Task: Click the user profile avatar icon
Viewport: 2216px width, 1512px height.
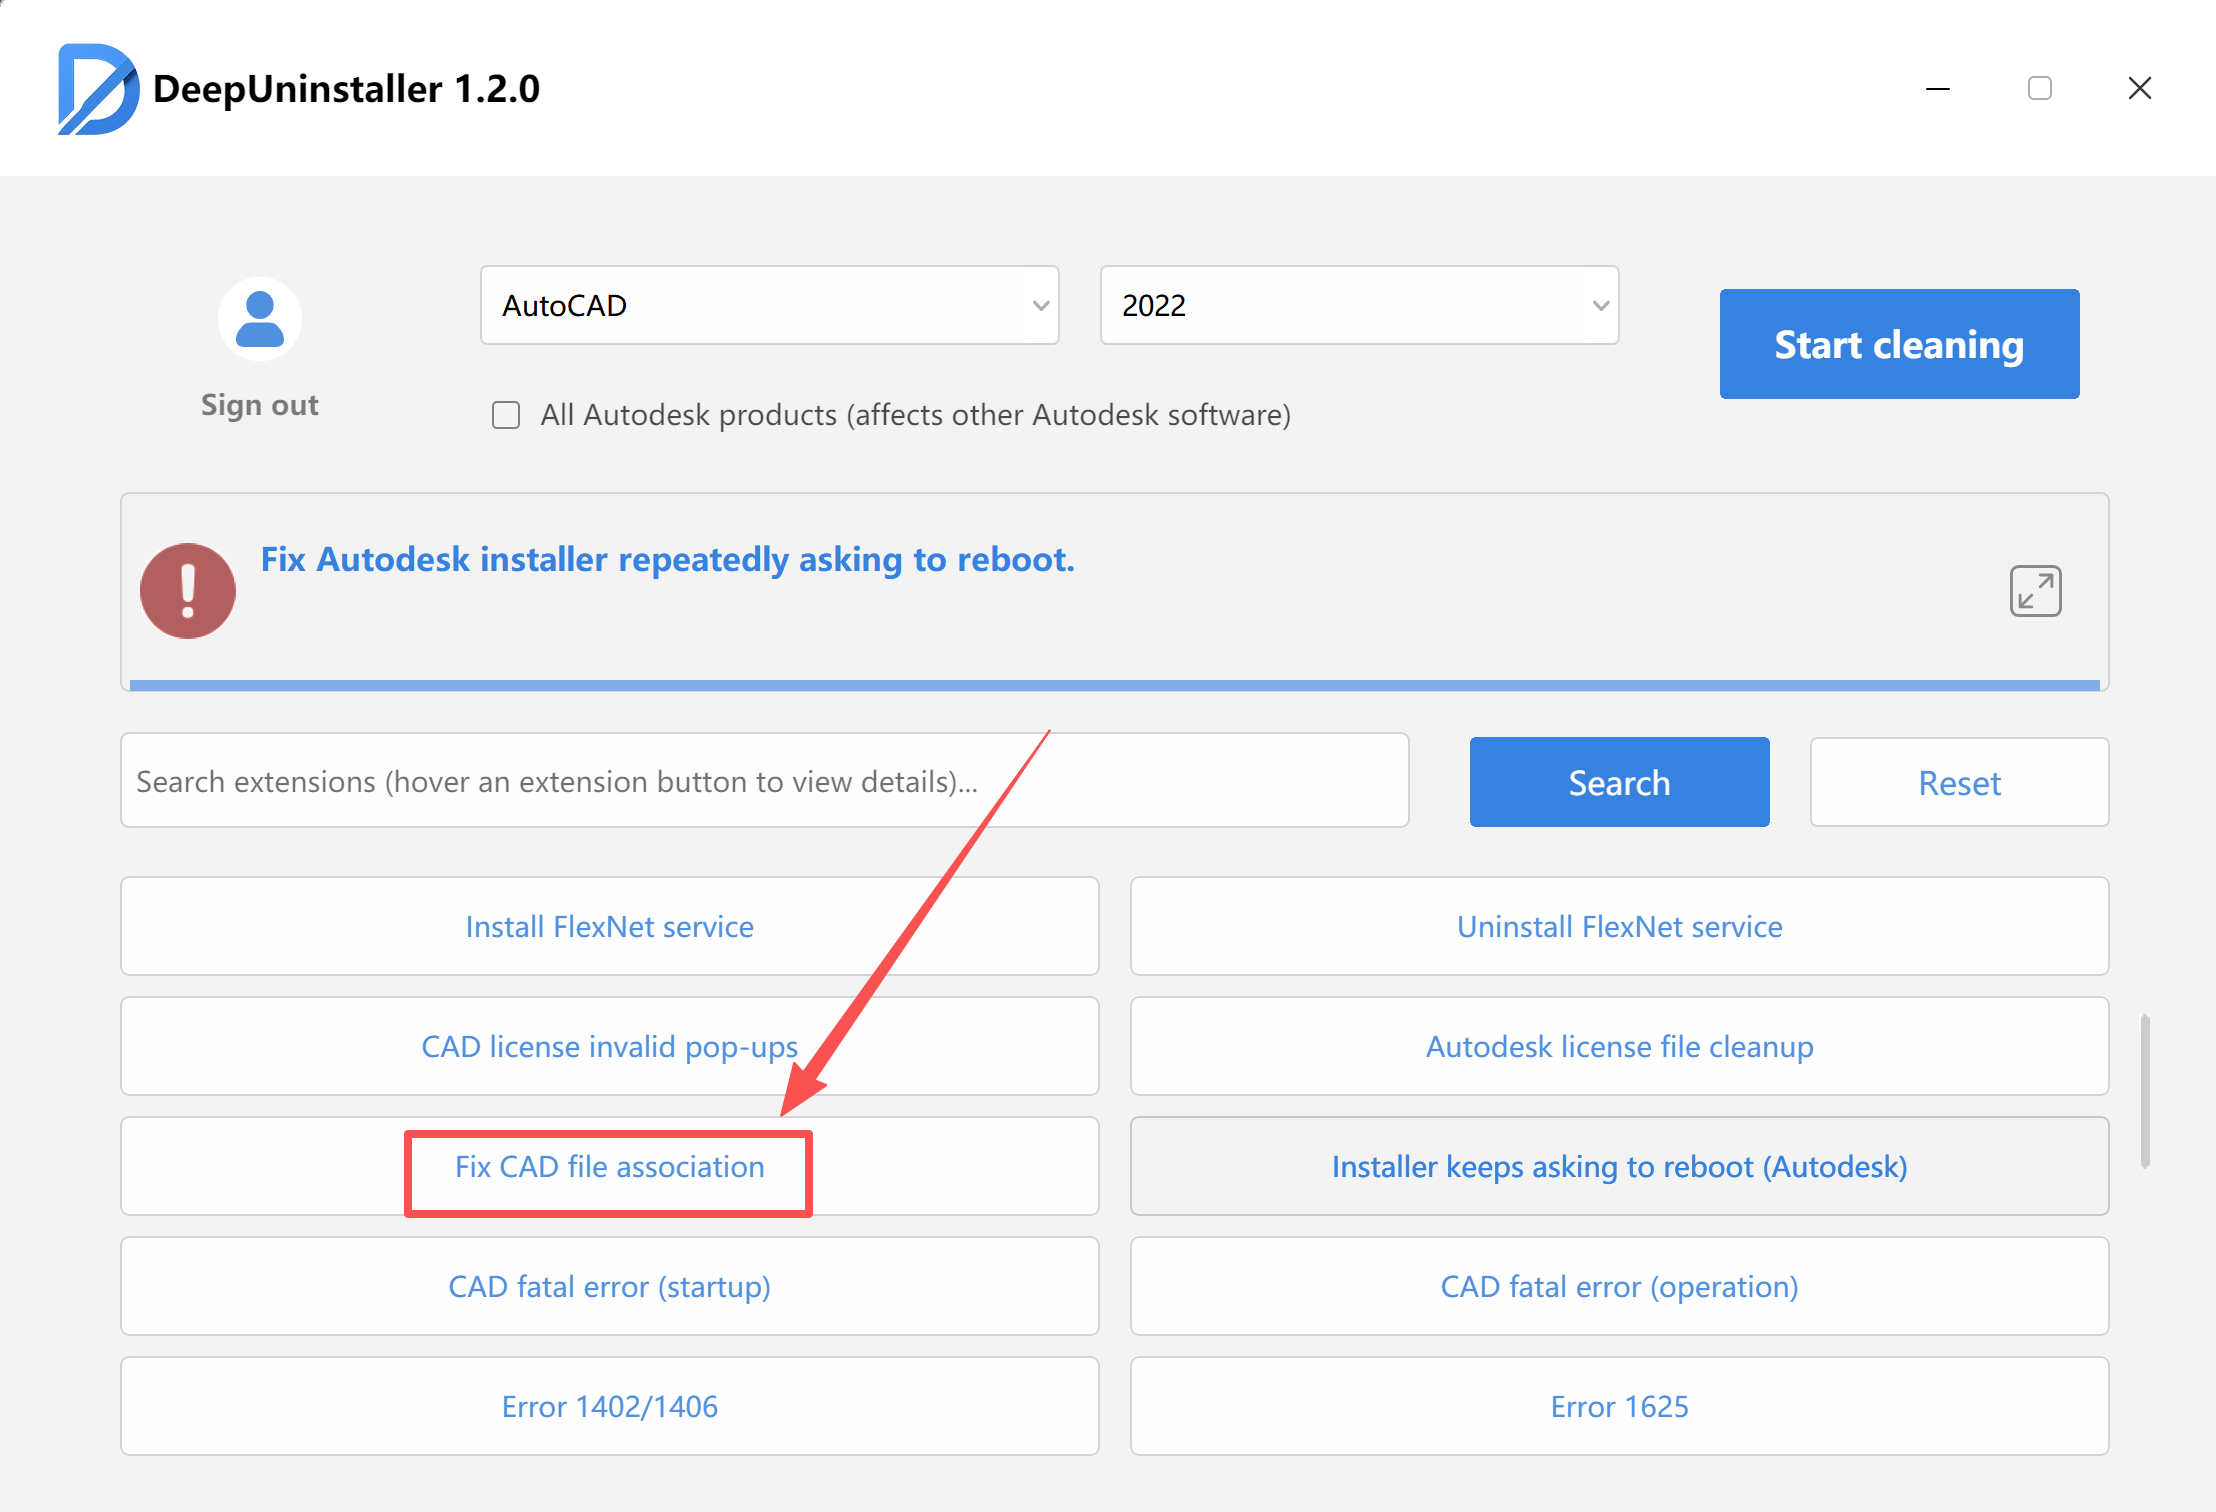Action: pyautogui.click(x=260, y=320)
